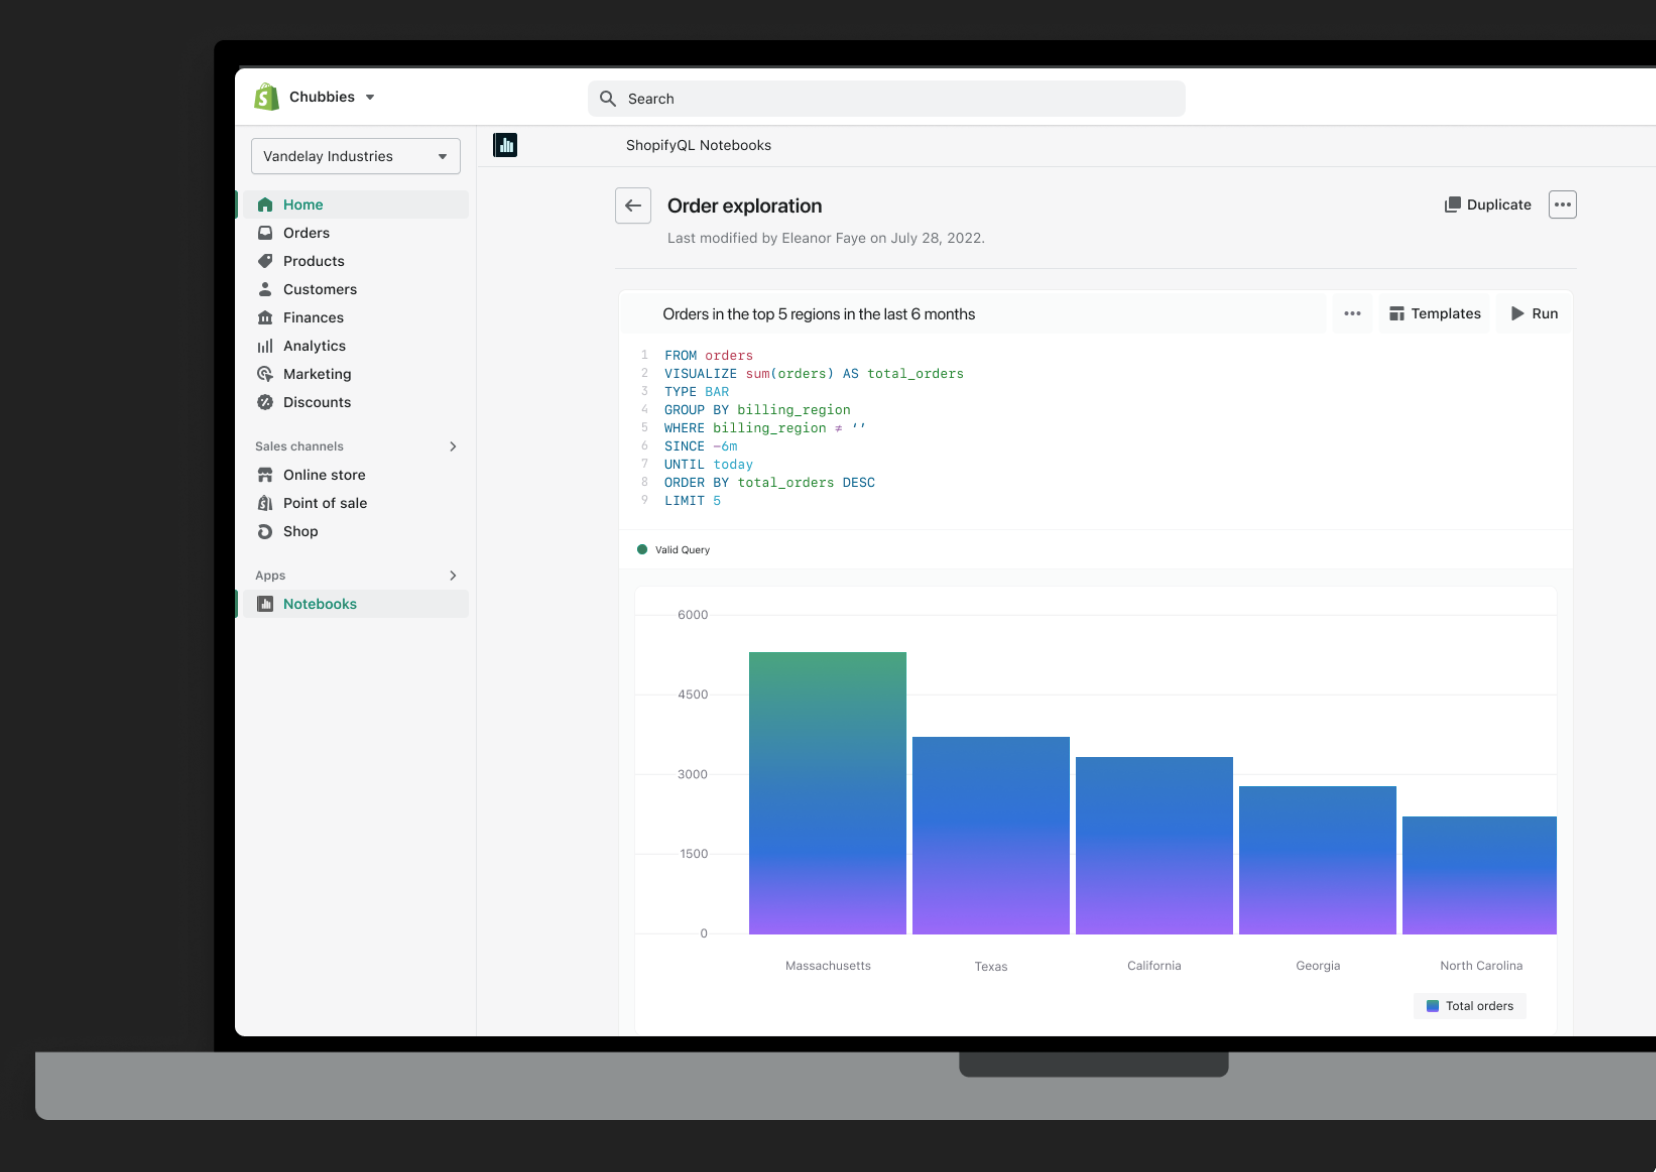Click the Georgia bar in chart
Screen dimensions: 1656x1172
[1317, 860]
